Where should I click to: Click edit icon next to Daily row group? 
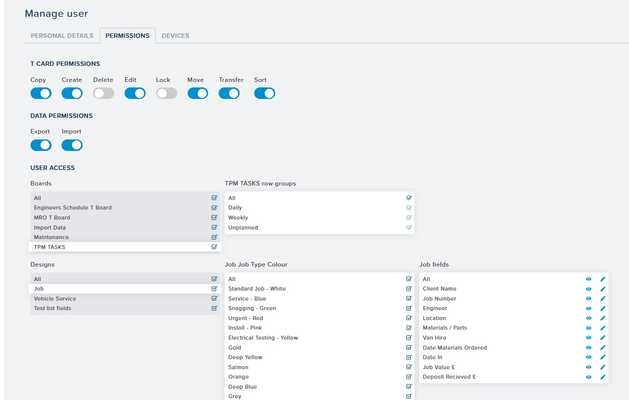pyautogui.click(x=409, y=208)
